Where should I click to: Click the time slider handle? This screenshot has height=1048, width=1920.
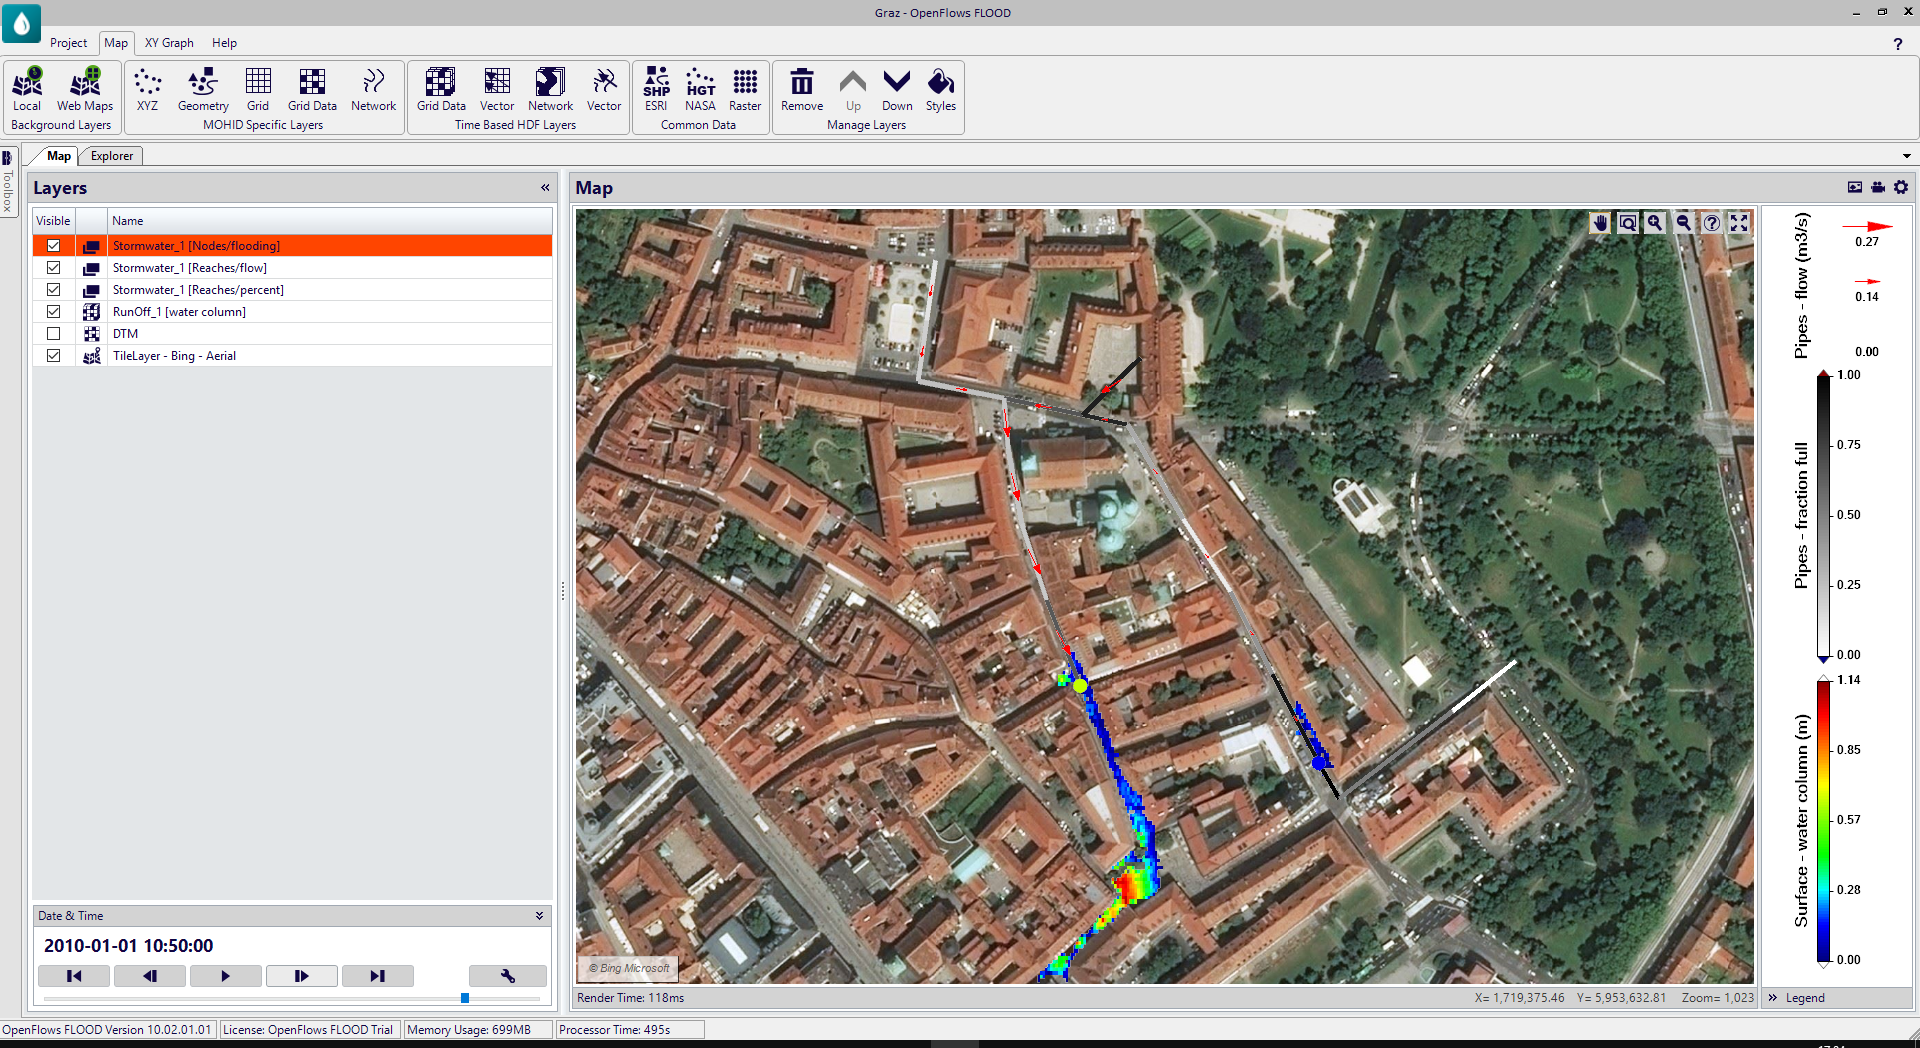[465, 998]
